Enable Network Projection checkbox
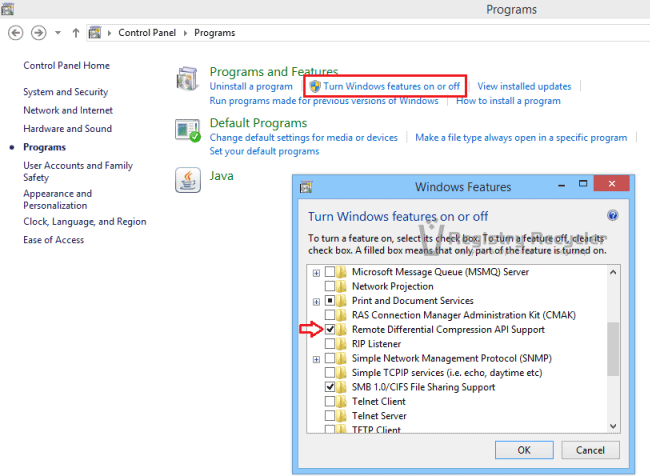This screenshot has height=476, width=650. tap(330, 286)
